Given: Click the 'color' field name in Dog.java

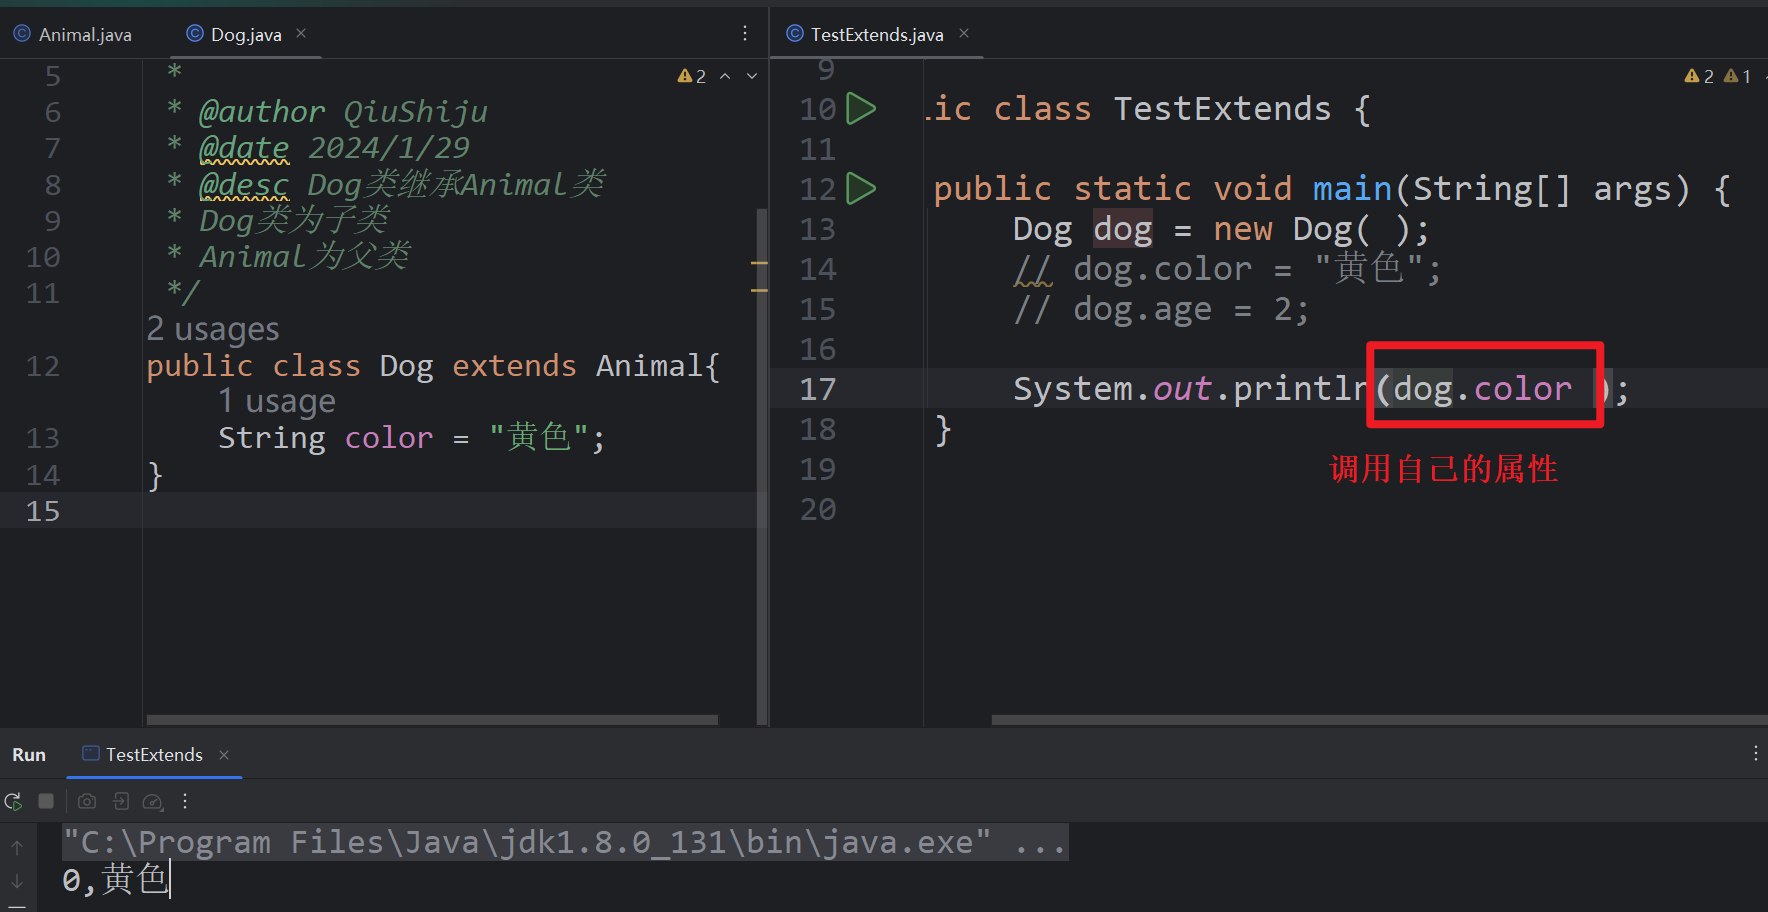Looking at the screenshot, I should coord(389,438).
